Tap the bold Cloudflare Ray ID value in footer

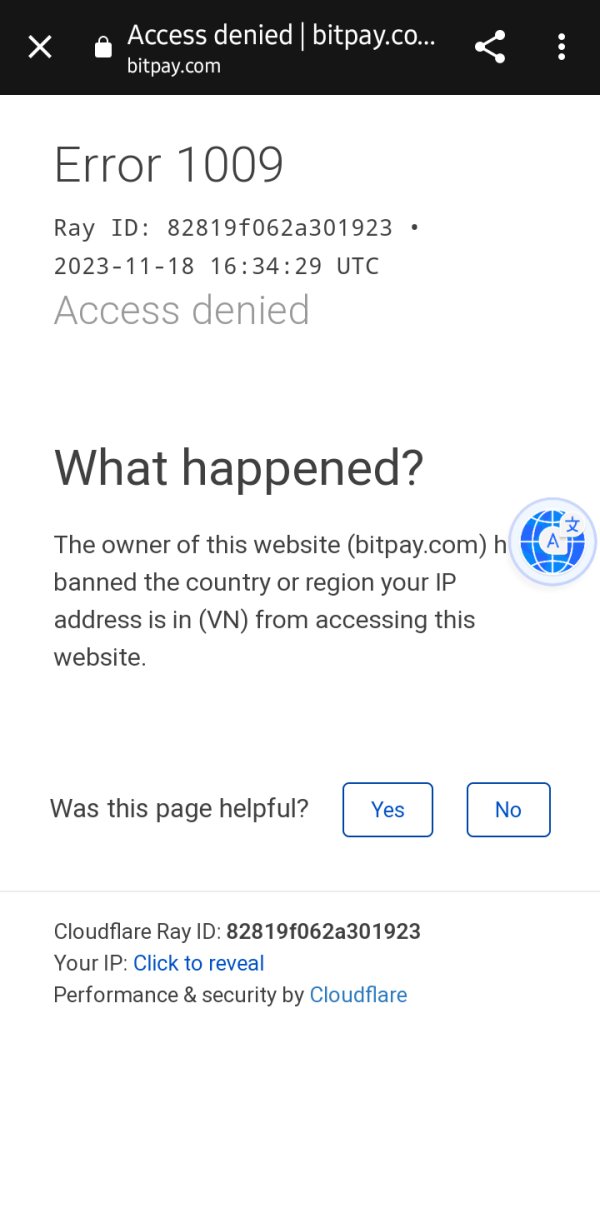[x=323, y=932]
